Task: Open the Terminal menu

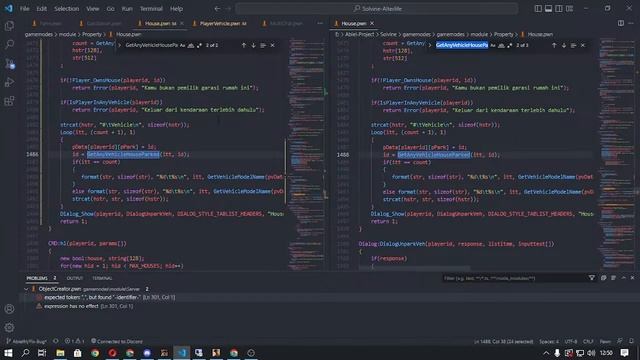Action: point(151,9)
